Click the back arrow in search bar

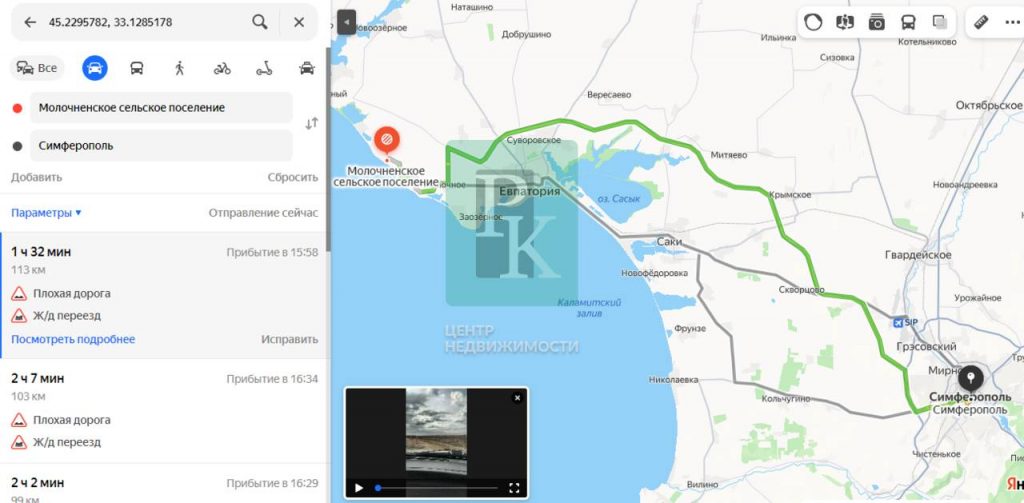click(x=30, y=22)
